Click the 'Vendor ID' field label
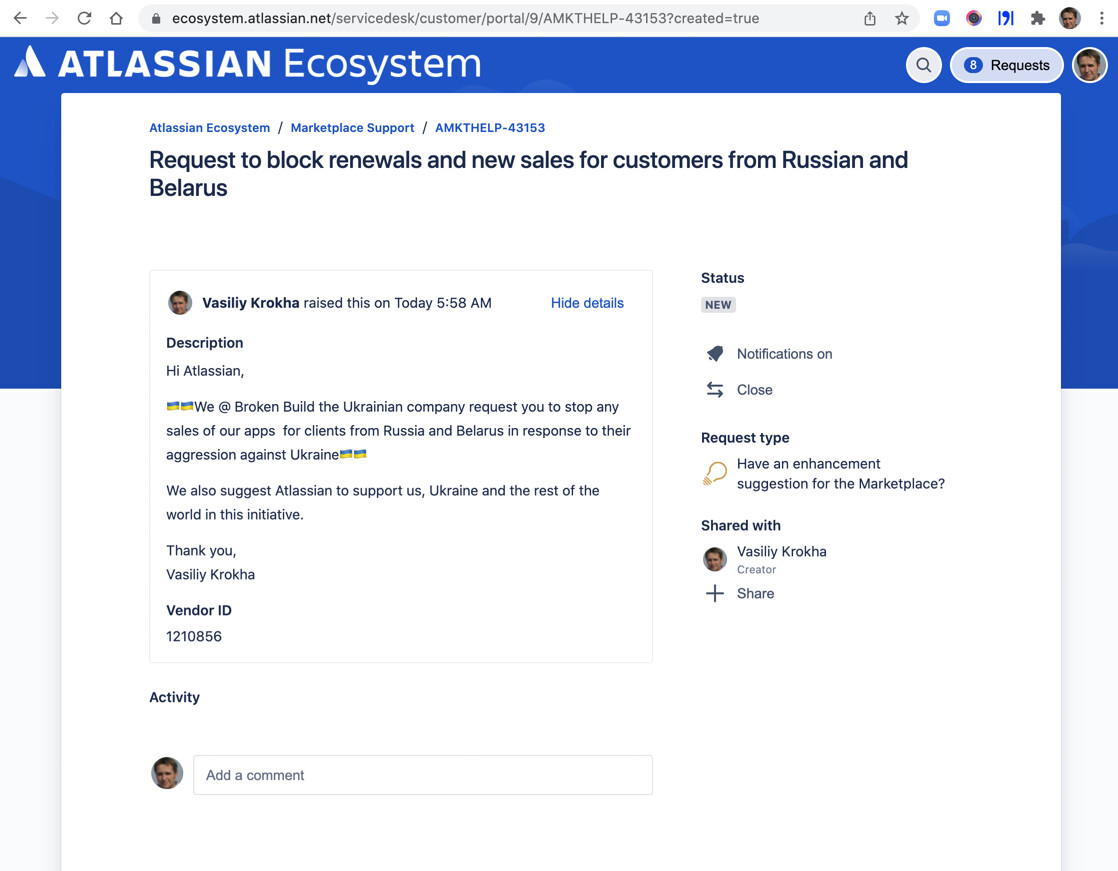This screenshot has width=1118, height=871. pyautogui.click(x=199, y=611)
